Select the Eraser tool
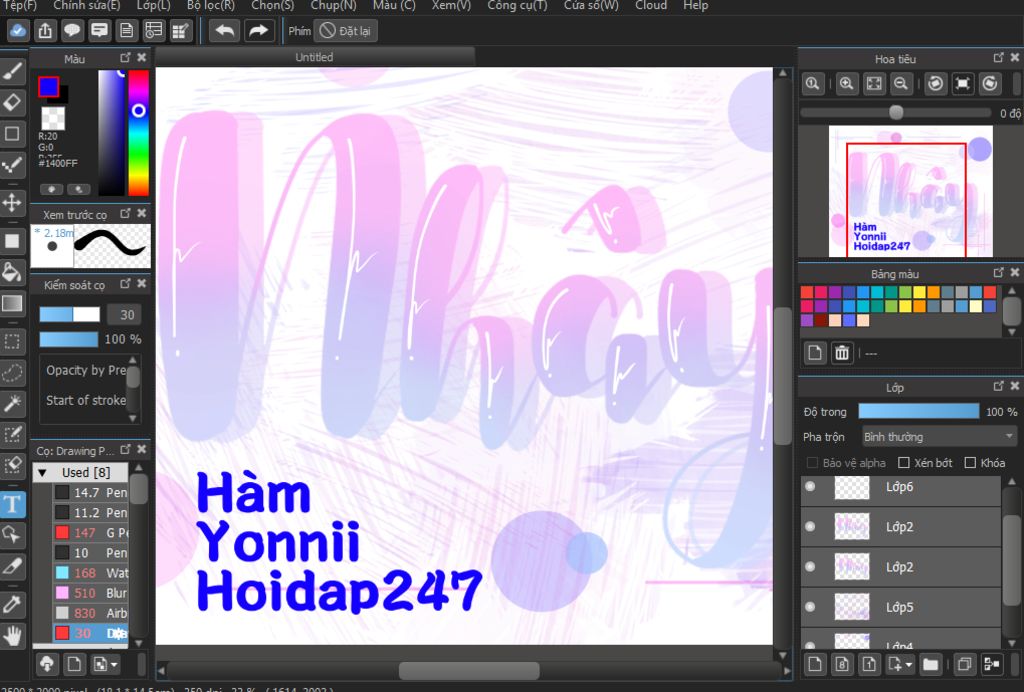The width and height of the screenshot is (1024, 692). (12, 102)
